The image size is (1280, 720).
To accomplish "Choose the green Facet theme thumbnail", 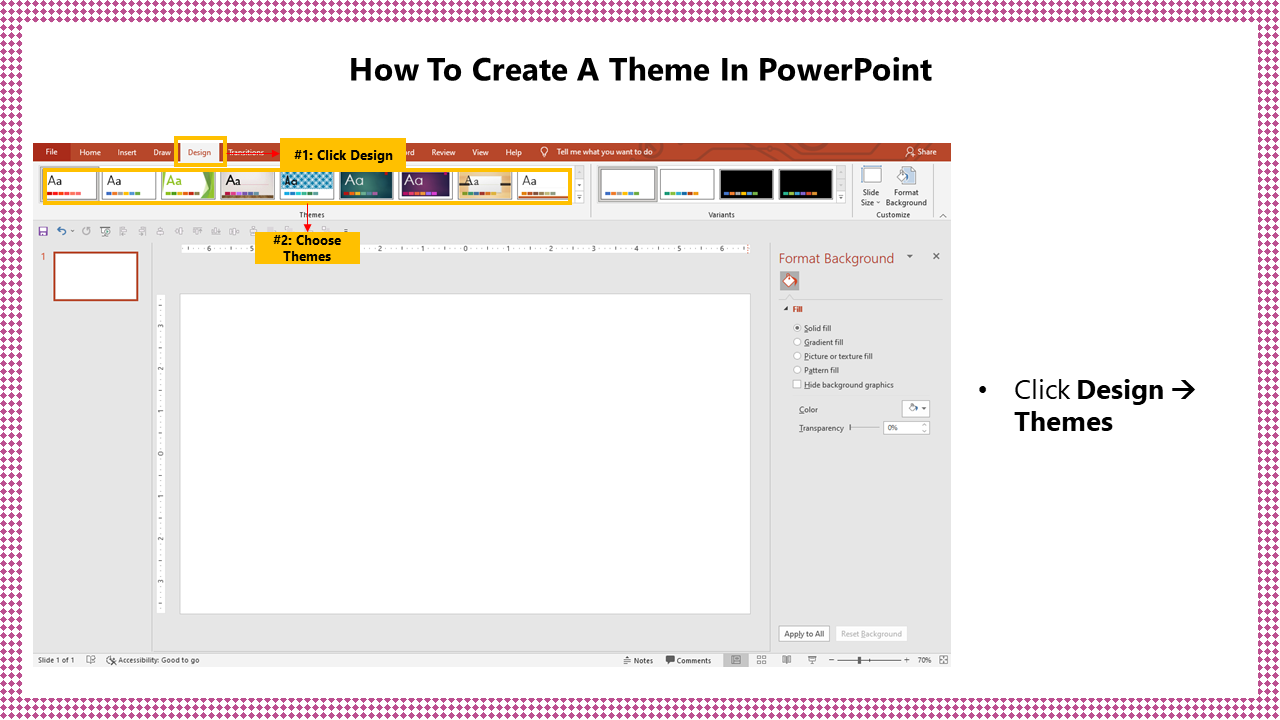I will [x=189, y=184].
